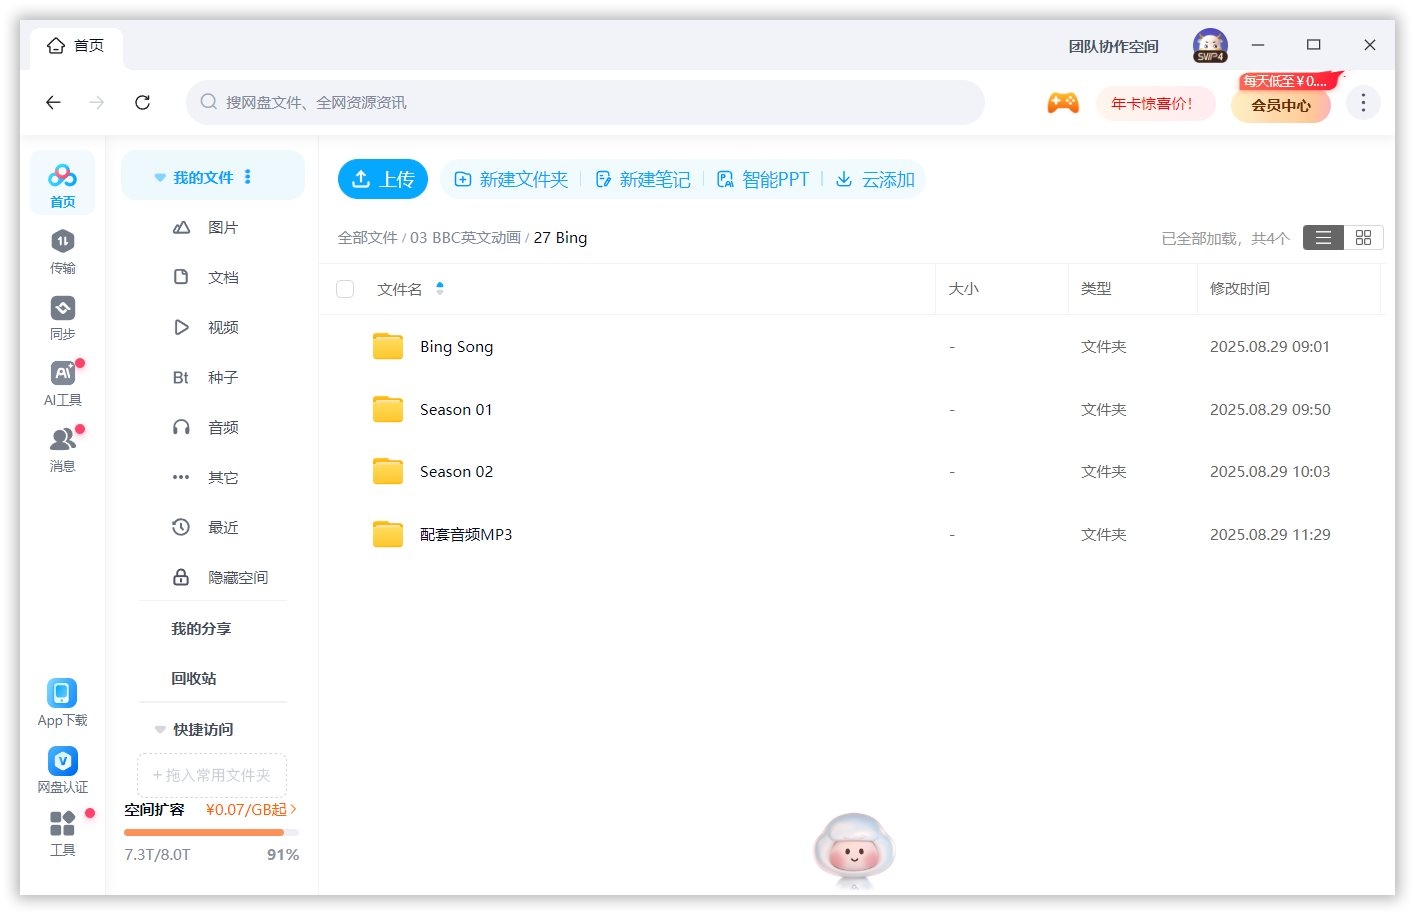Open 团队协作空间 at the top
This screenshot has width=1415, height=915.
(1111, 45)
